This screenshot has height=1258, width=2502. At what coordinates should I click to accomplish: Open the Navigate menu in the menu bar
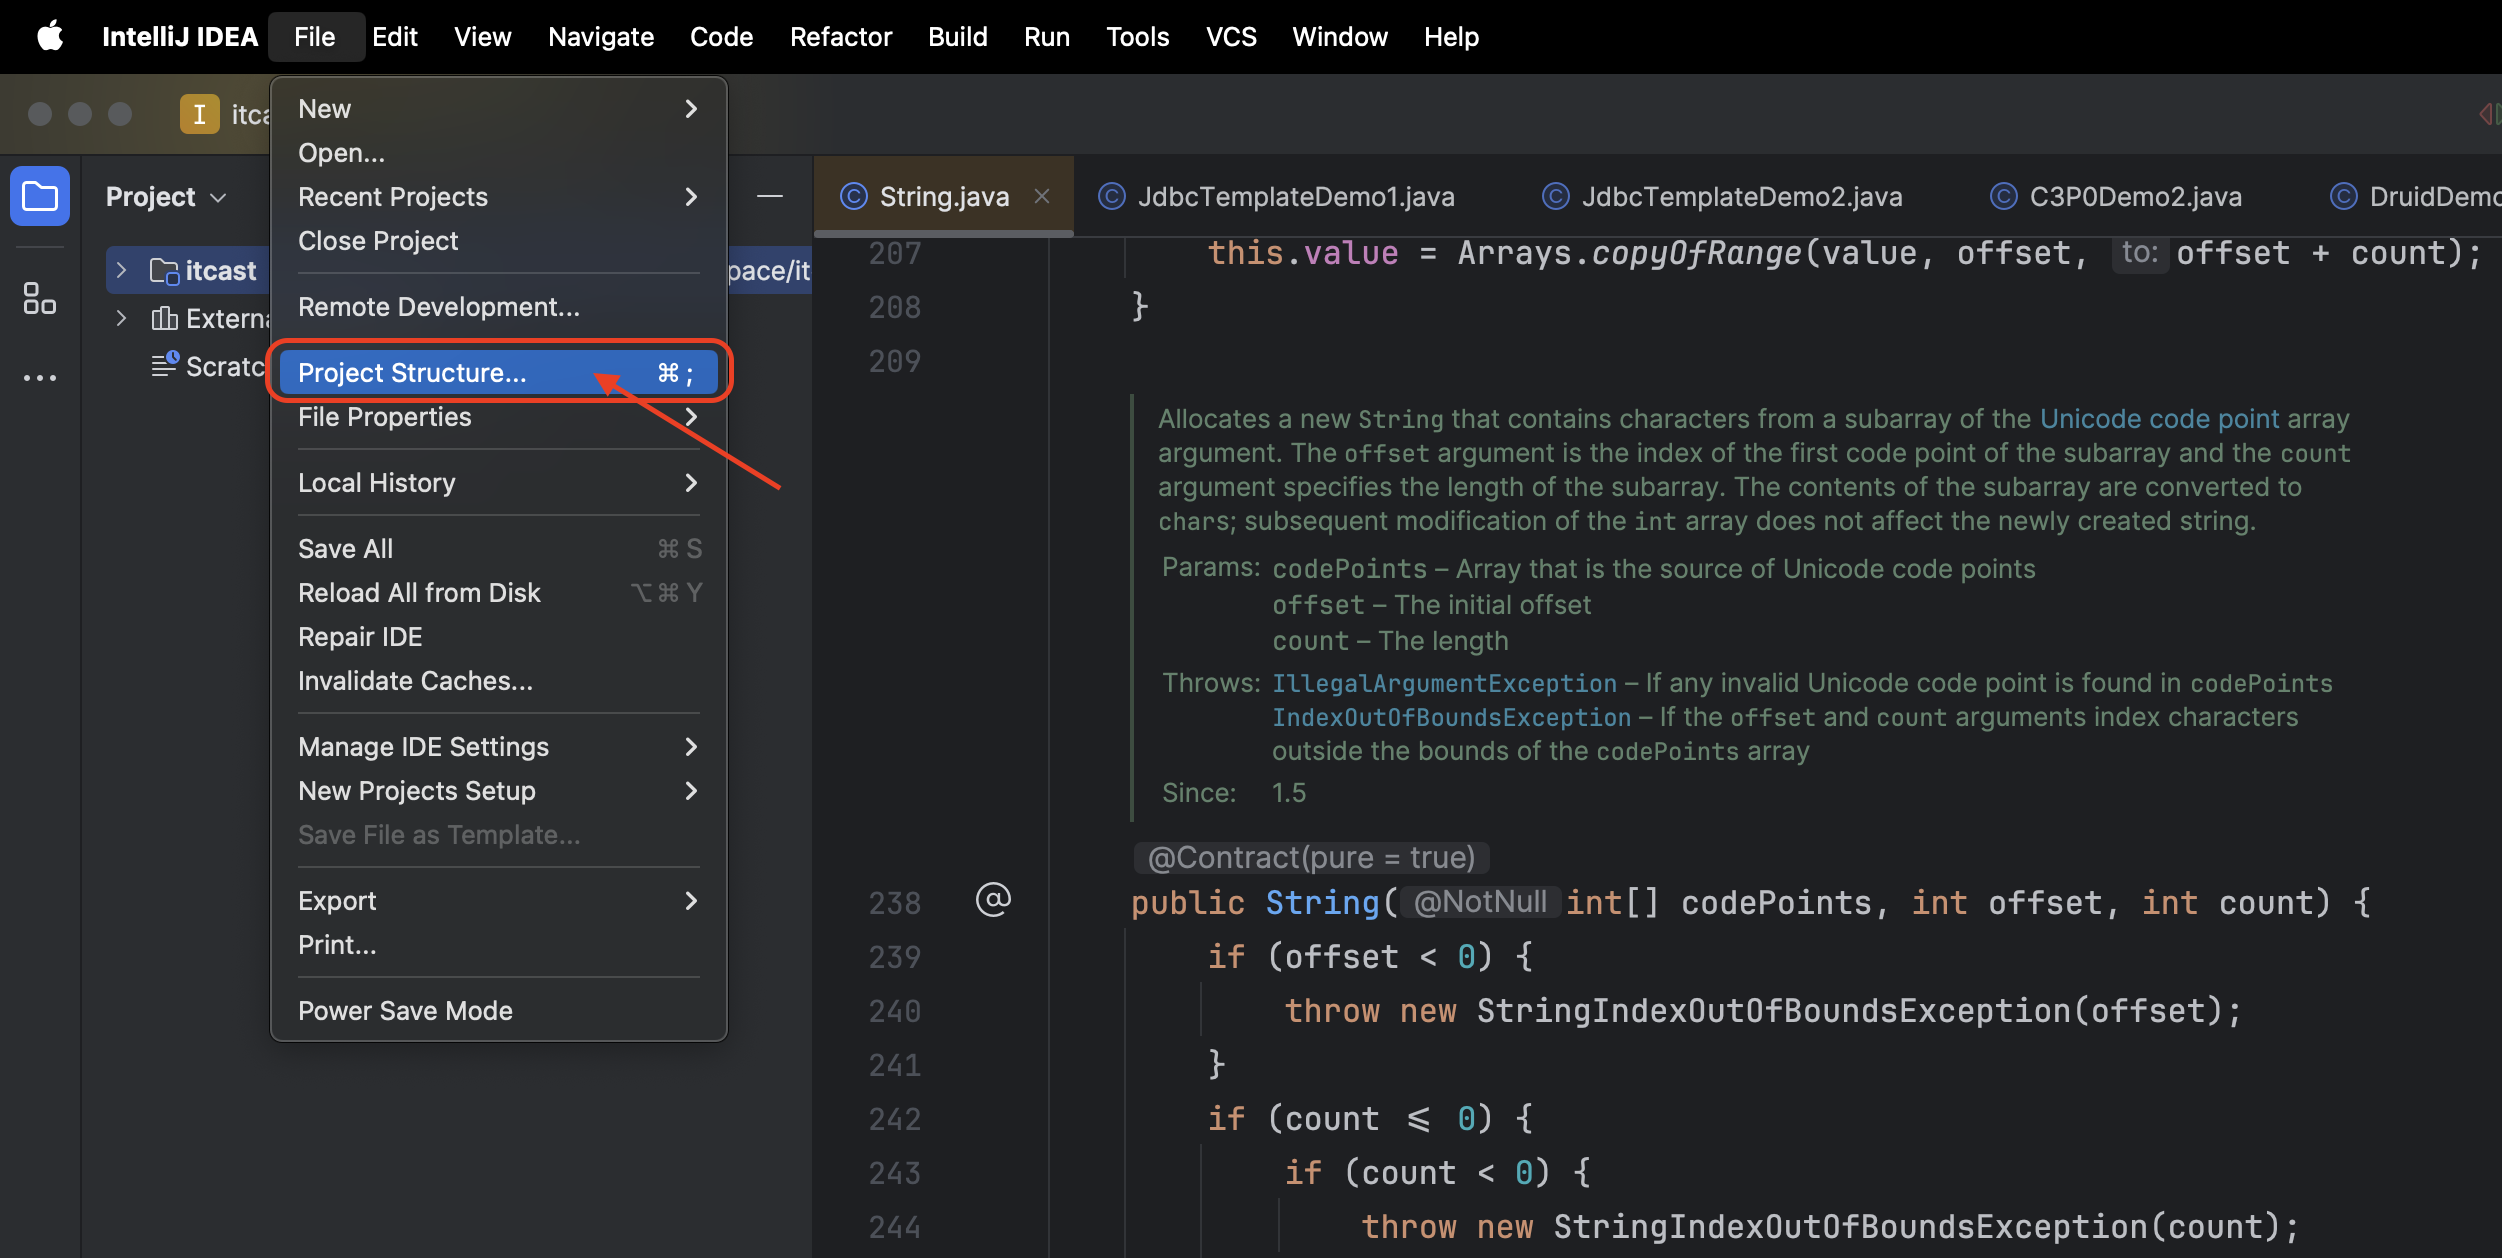(600, 37)
